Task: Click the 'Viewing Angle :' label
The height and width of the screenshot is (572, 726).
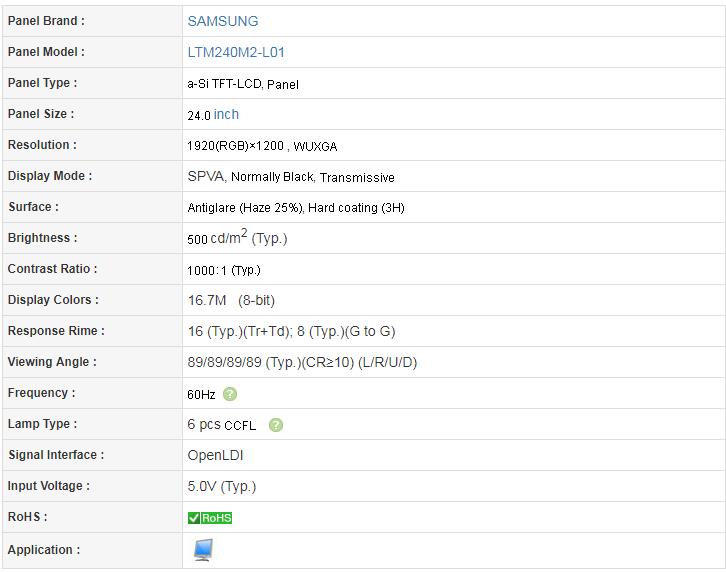Action: pyautogui.click(x=52, y=362)
